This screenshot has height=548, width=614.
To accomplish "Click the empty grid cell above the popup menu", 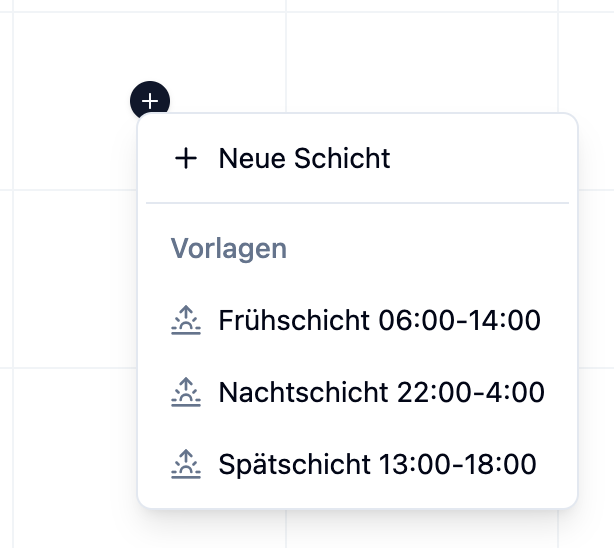I will click(420, 60).
